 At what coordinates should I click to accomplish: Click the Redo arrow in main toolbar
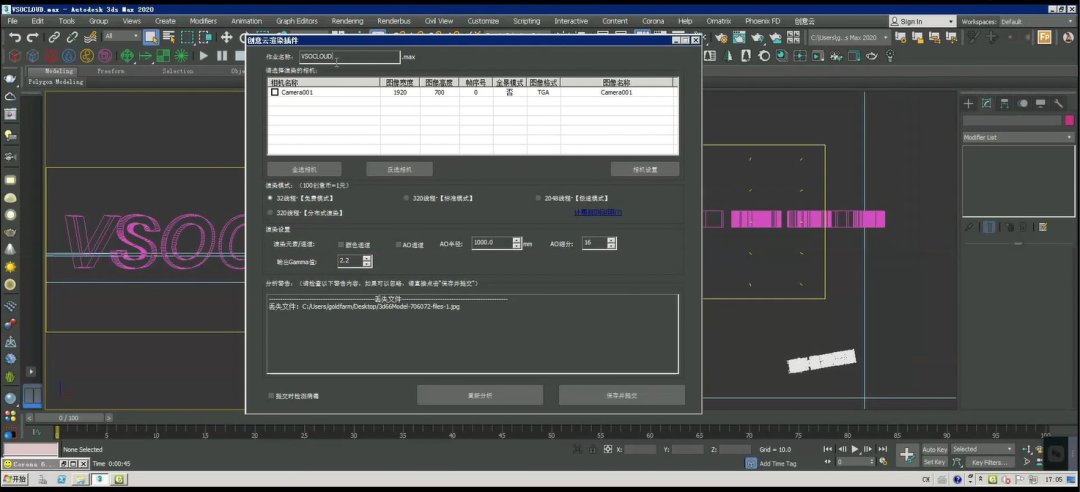(x=32, y=37)
